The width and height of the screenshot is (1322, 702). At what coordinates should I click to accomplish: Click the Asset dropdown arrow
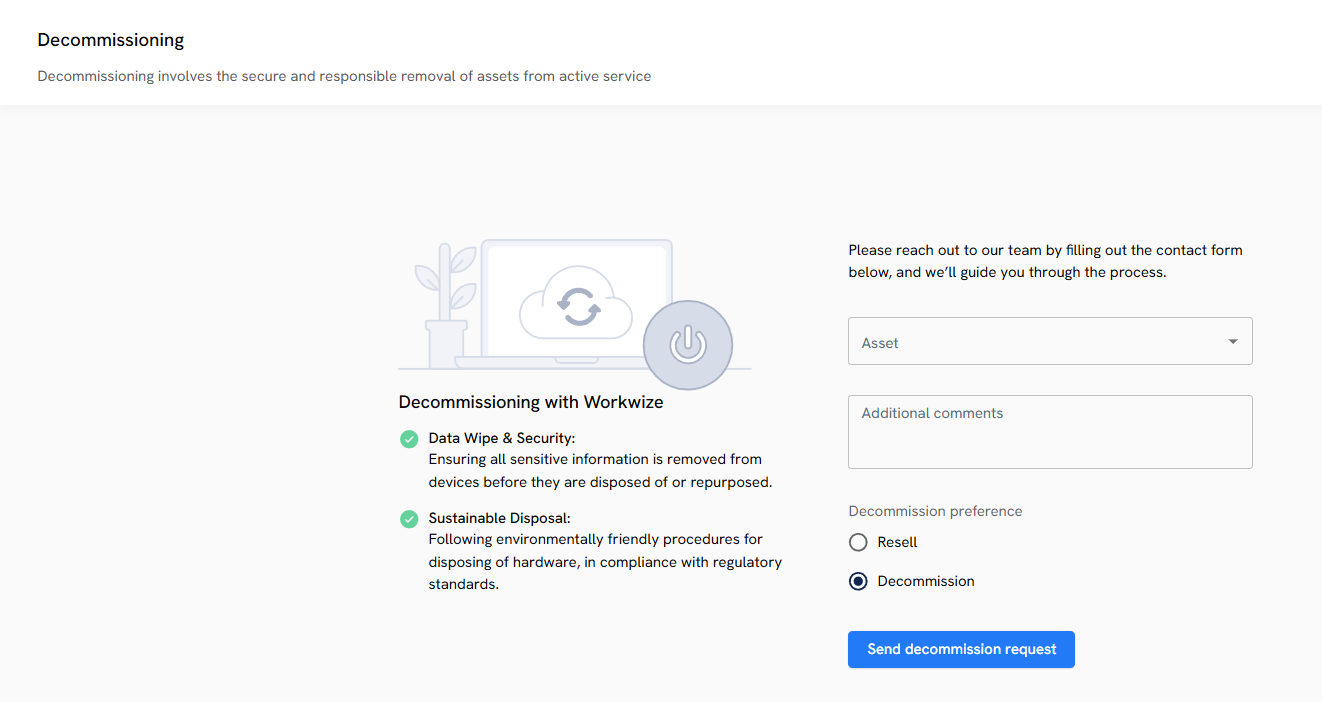[1232, 342]
